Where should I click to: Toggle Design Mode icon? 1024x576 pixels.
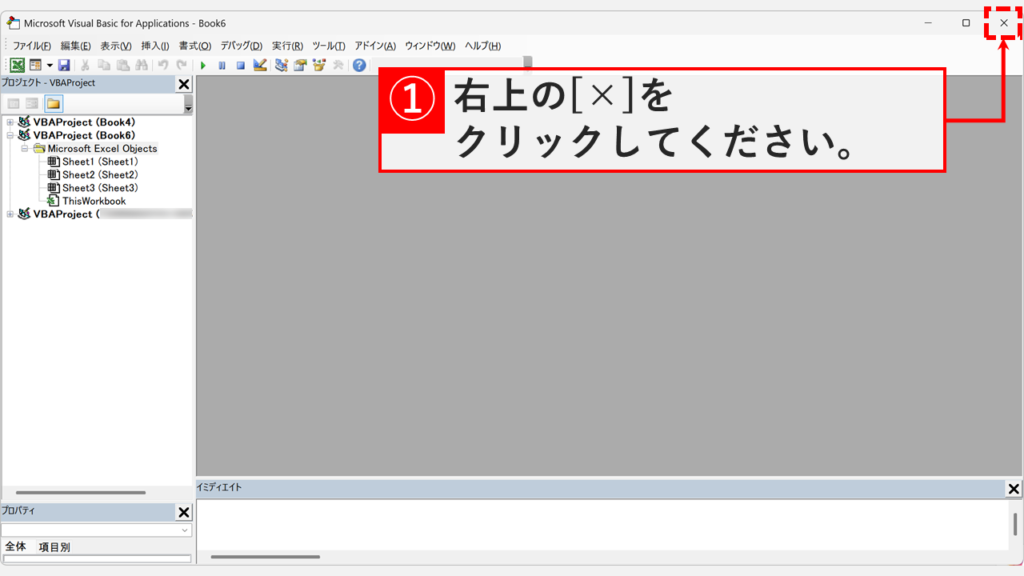[260, 65]
